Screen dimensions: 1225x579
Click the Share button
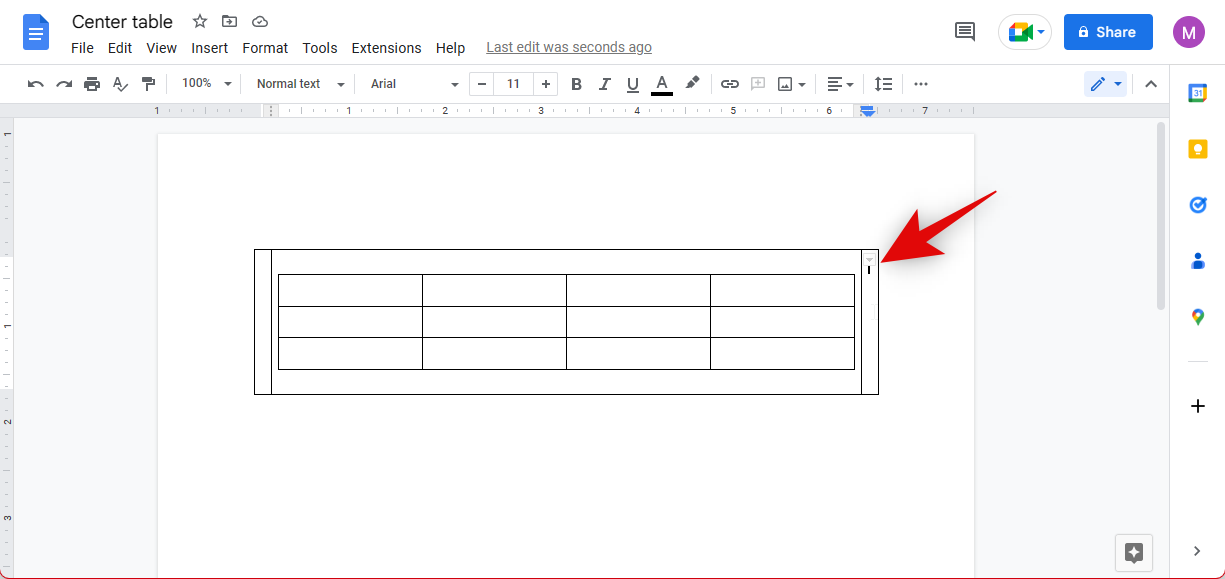[1107, 31]
